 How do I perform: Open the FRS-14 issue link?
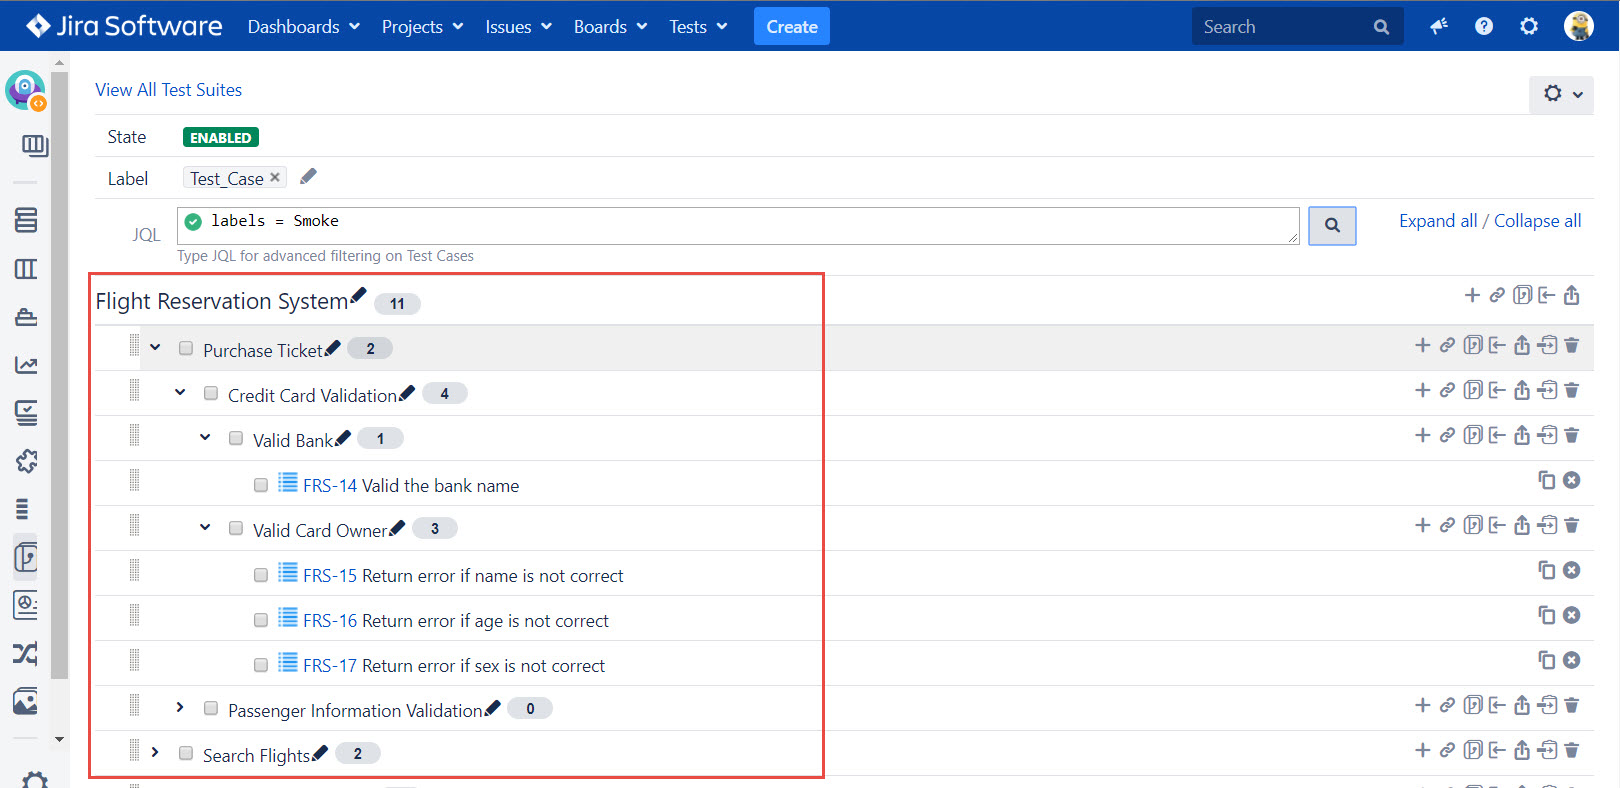pyautogui.click(x=330, y=485)
